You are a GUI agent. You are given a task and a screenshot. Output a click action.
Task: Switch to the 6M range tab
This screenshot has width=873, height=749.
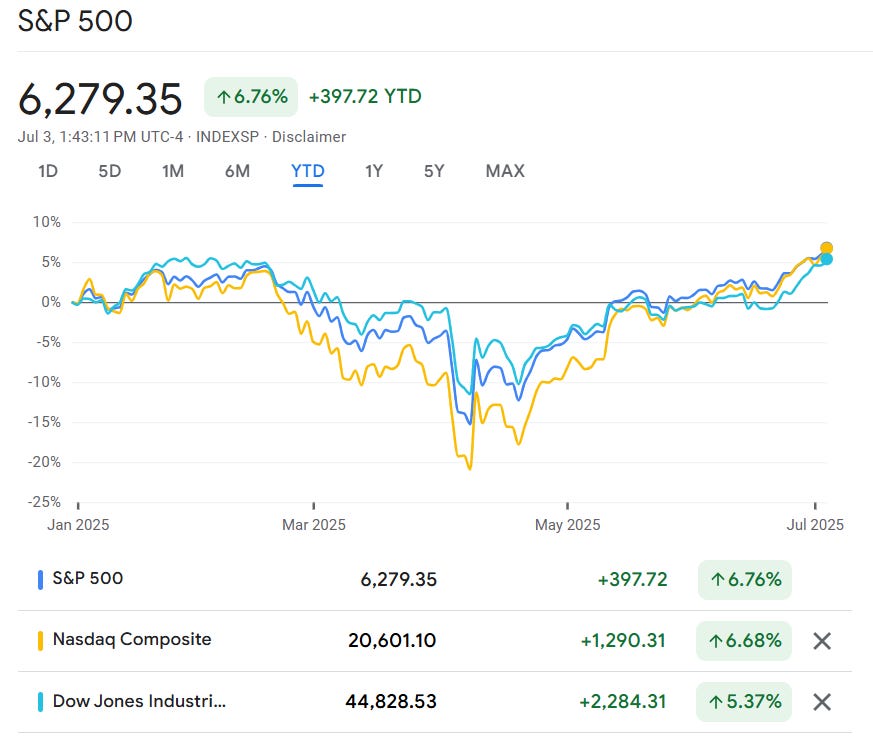tap(237, 171)
